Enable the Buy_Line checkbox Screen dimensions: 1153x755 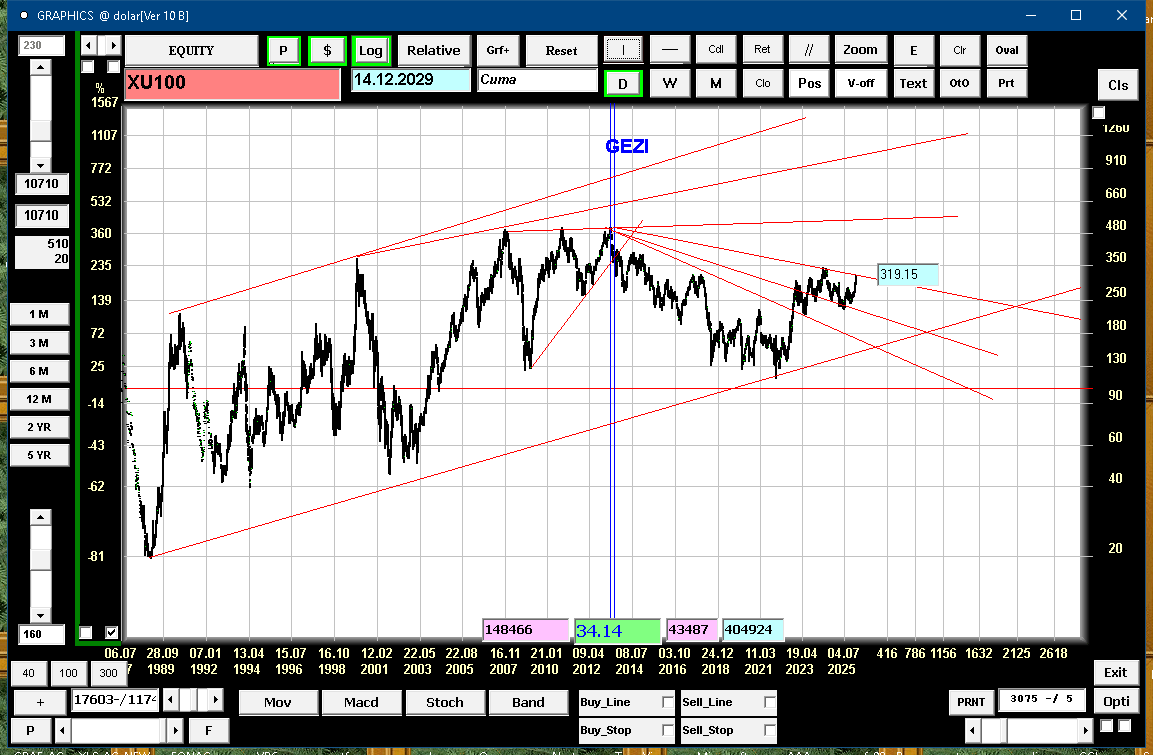(x=668, y=703)
